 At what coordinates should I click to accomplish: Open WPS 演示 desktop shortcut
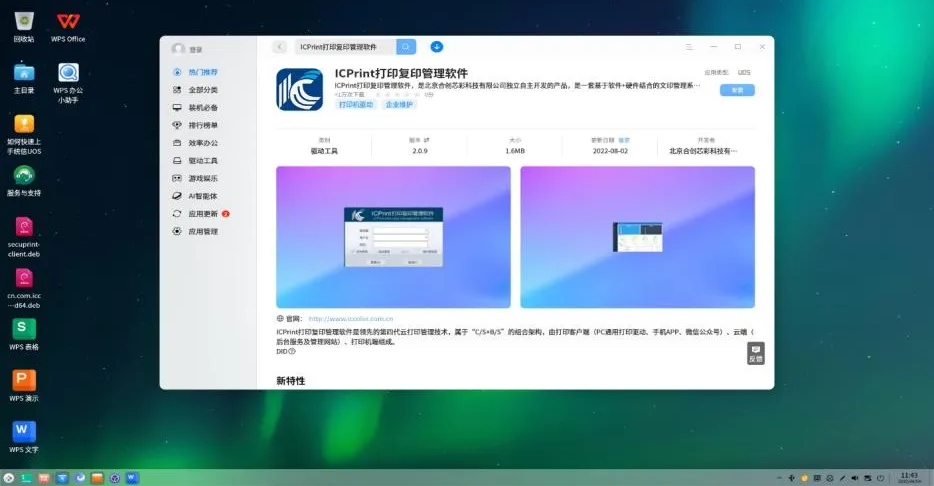click(24, 385)
